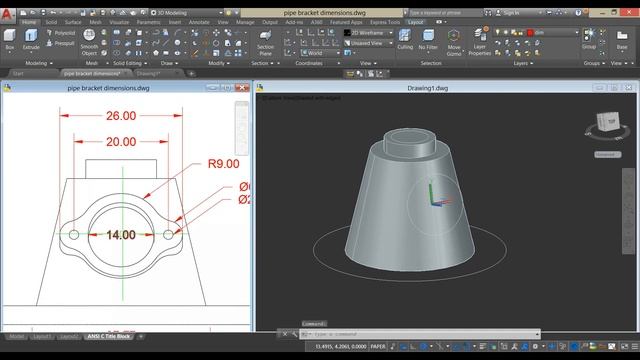The width and height of the screenshot is (640, 360).
Task: Open the Help question mark icon
Action: (578, 13)
